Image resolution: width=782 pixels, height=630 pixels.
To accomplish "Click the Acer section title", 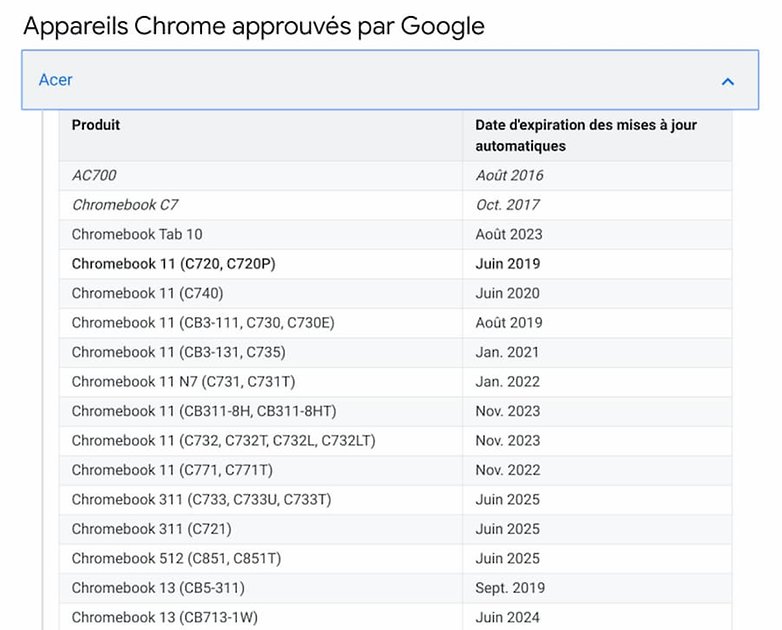I will tap(55, 80).
